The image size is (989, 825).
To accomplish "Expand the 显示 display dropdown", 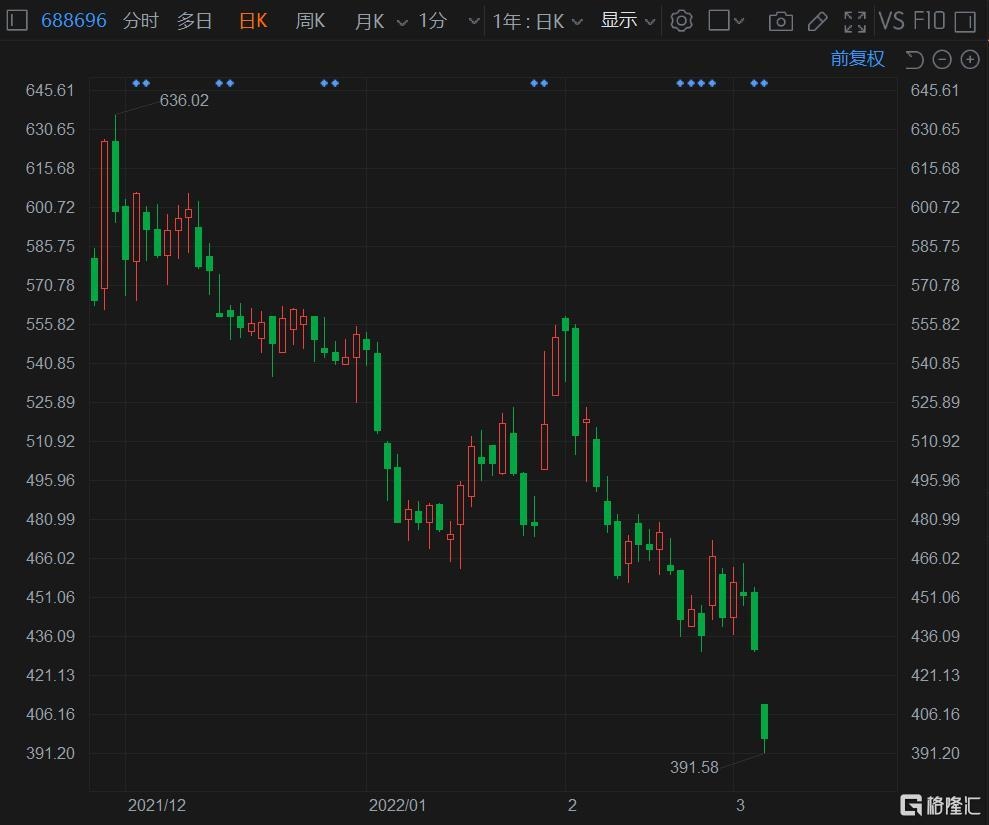I will point(627,21).
